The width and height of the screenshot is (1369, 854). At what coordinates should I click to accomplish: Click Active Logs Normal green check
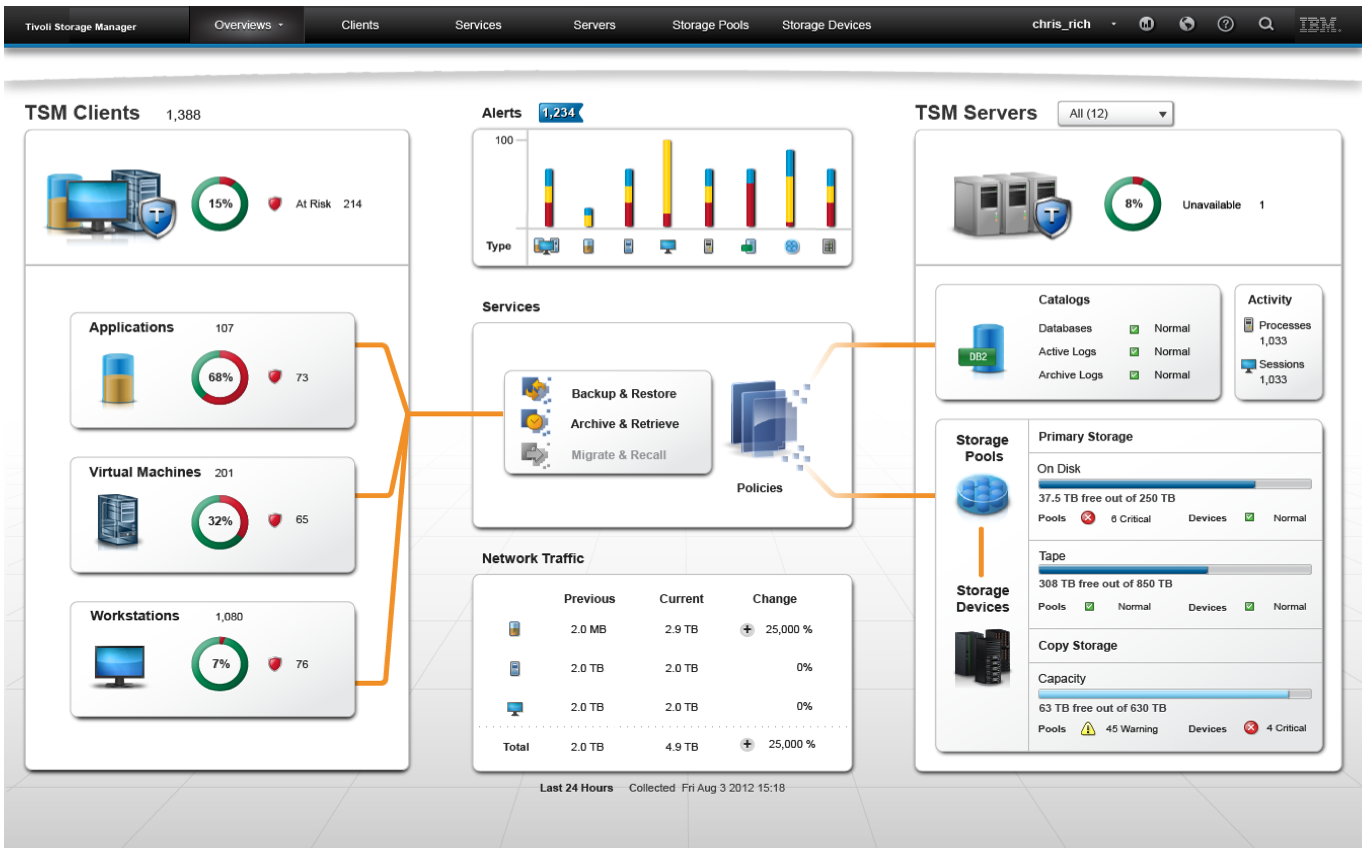point(1134,352)
